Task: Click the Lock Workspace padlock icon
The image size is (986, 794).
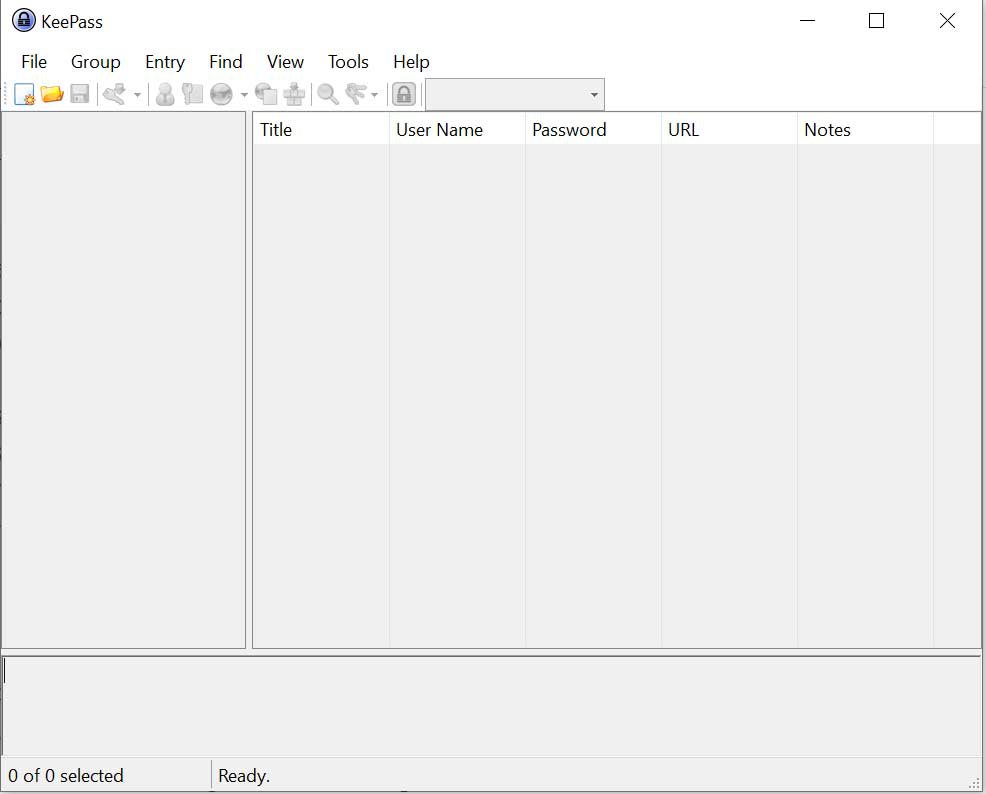Action: 404,94
